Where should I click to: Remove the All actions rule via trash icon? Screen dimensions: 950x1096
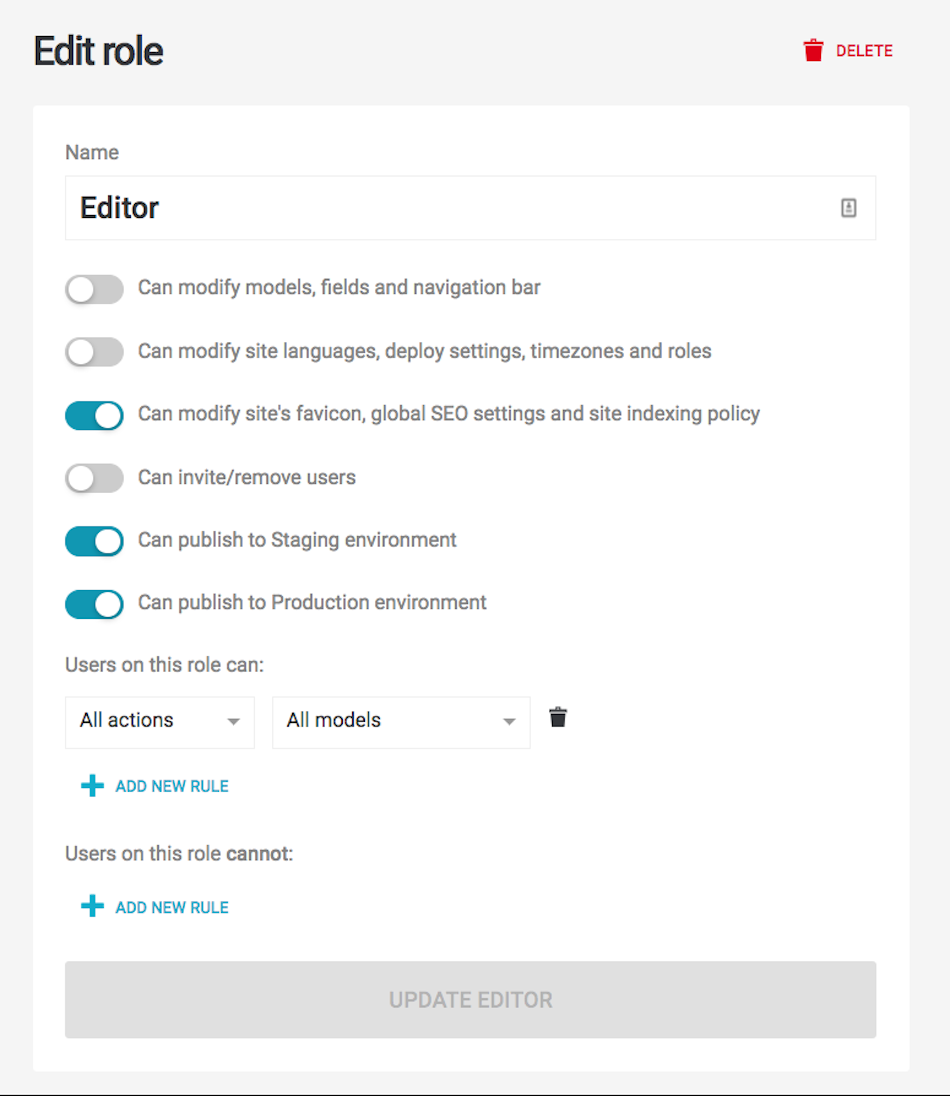click(558, 717)
